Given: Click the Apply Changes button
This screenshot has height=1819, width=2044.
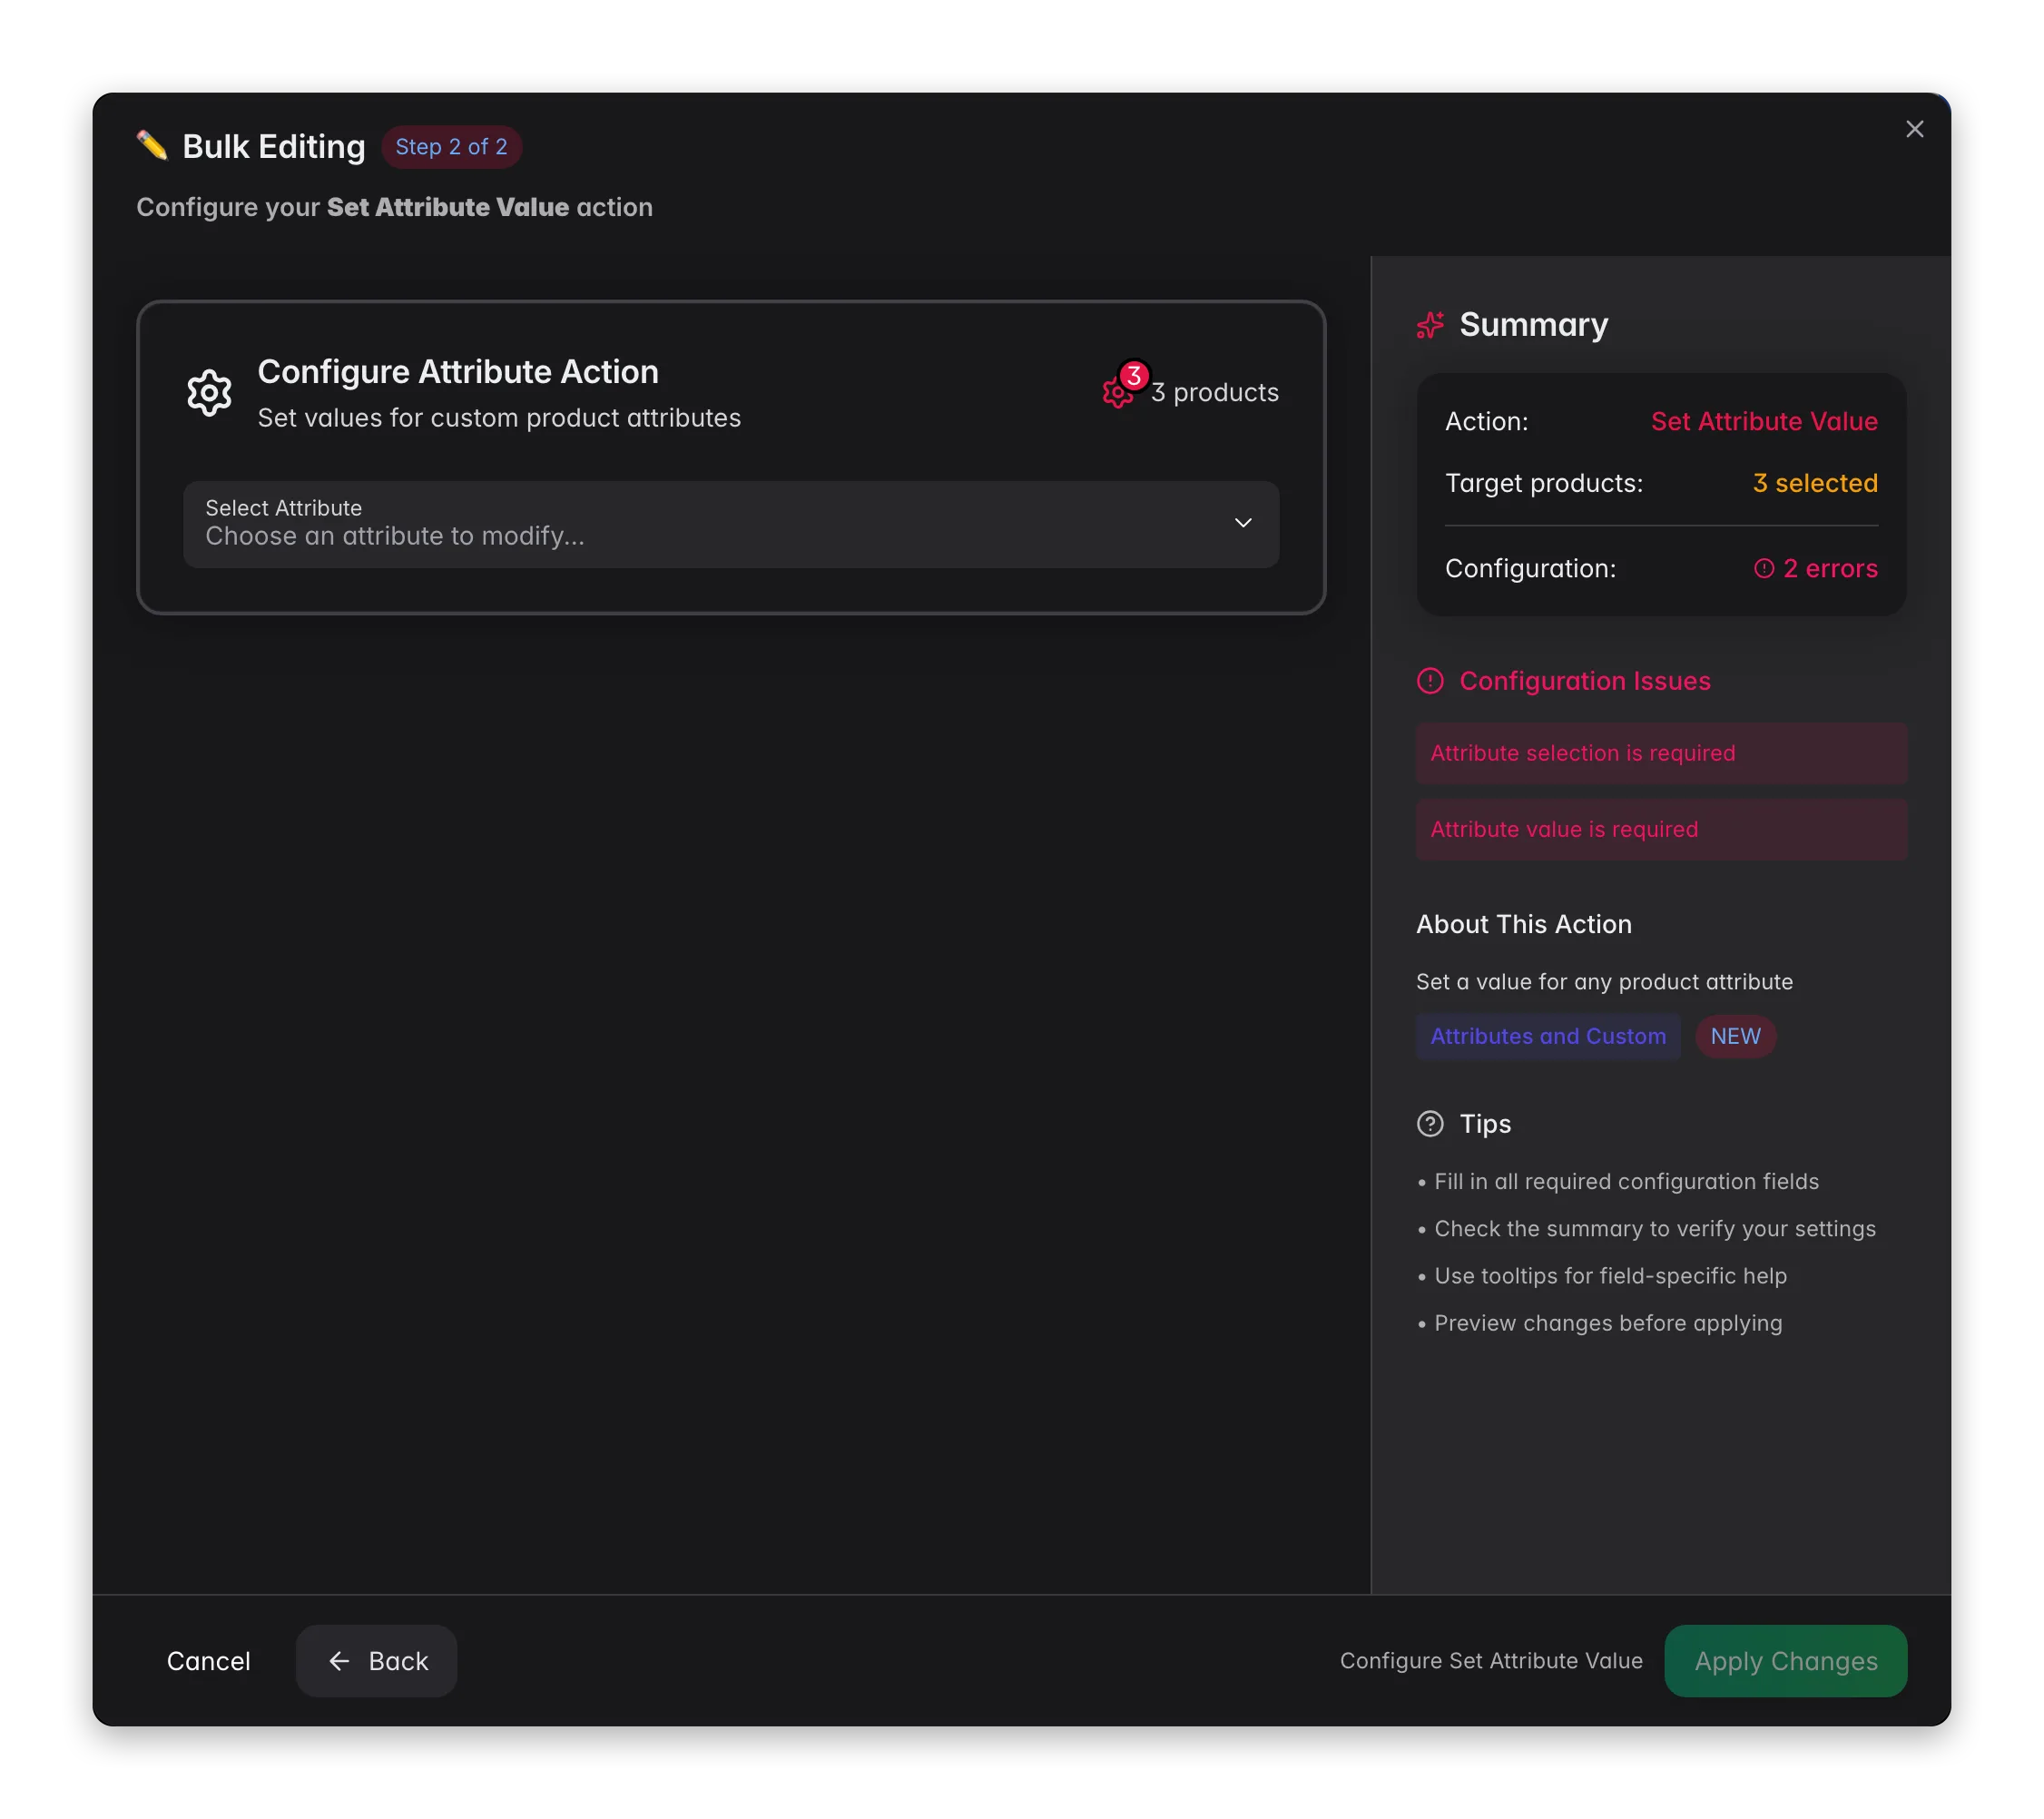Looking at the screenshot, I should 1785,1661.
